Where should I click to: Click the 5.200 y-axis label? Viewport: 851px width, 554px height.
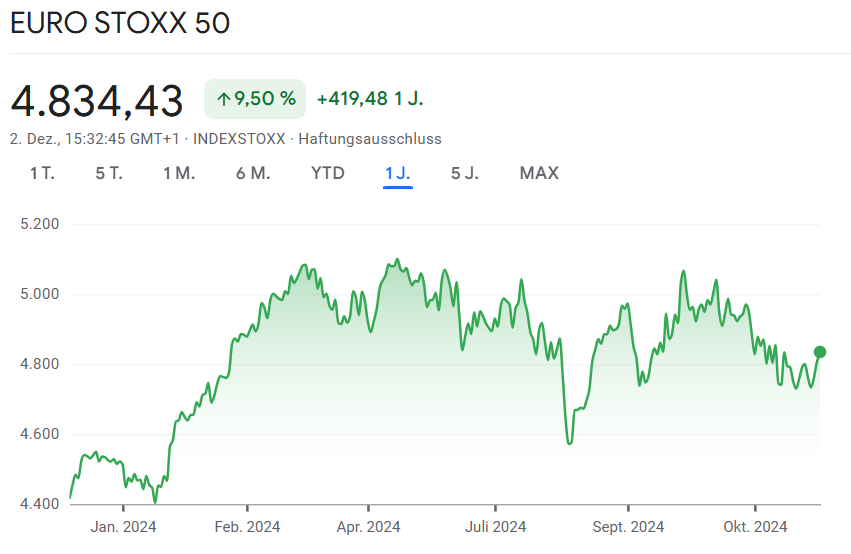click(40, 224)
